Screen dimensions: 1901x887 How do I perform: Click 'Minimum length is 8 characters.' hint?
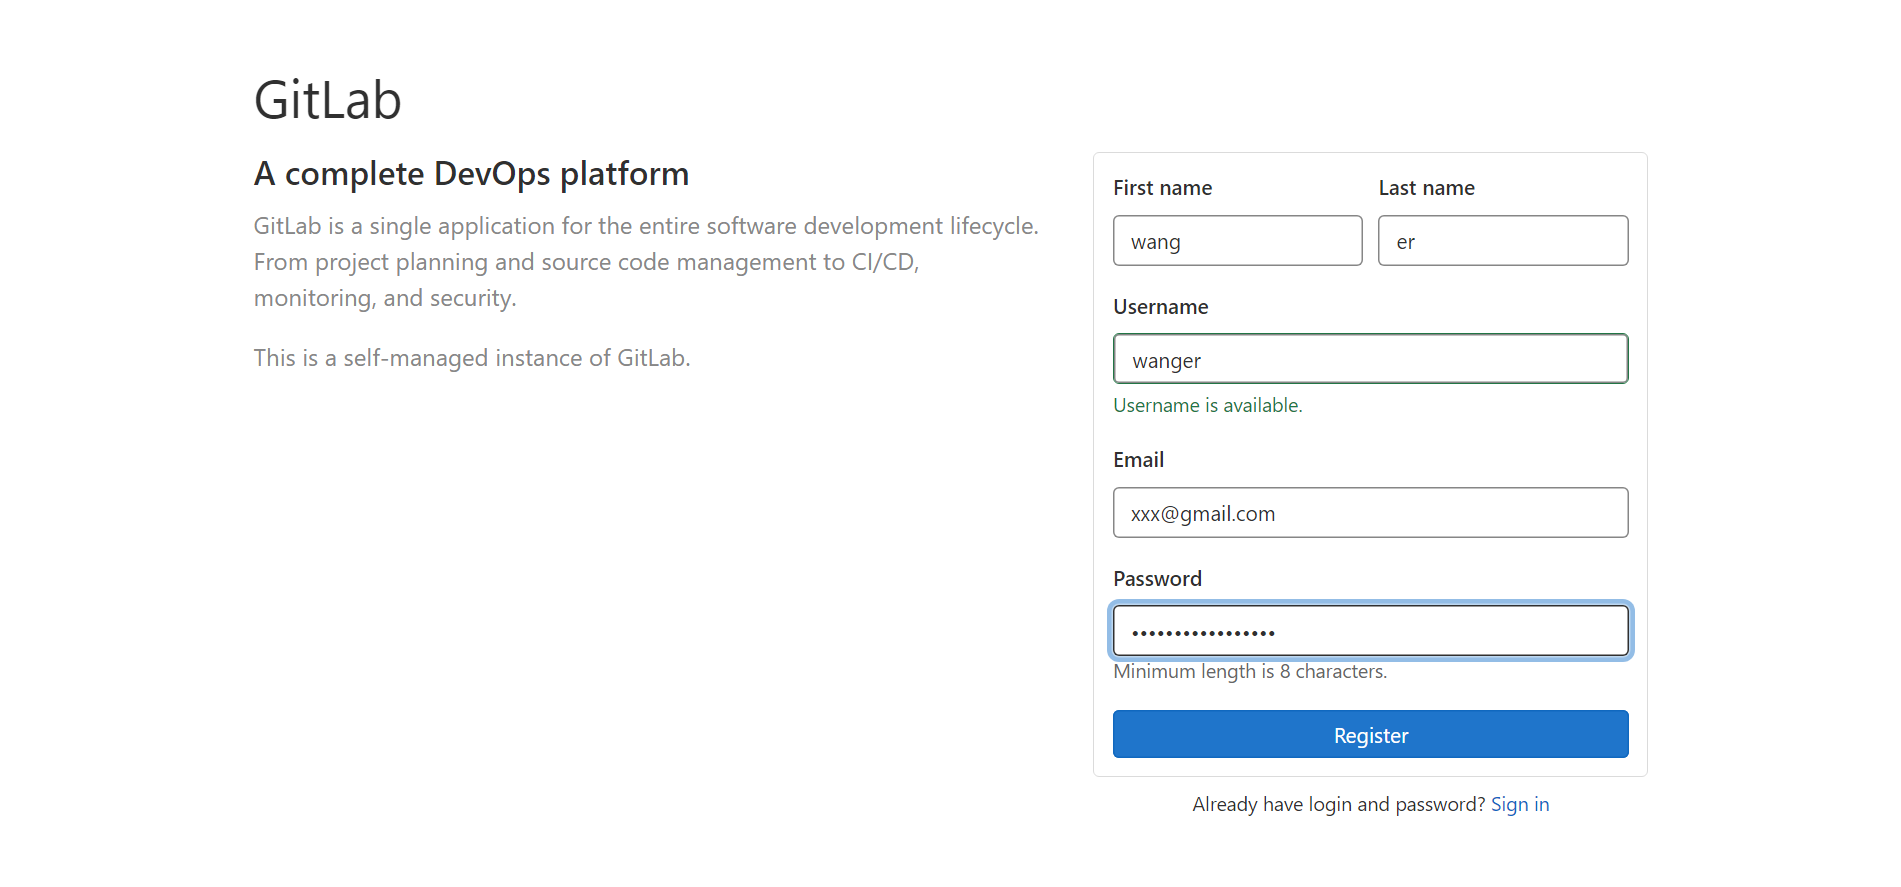coord(1250,672)
